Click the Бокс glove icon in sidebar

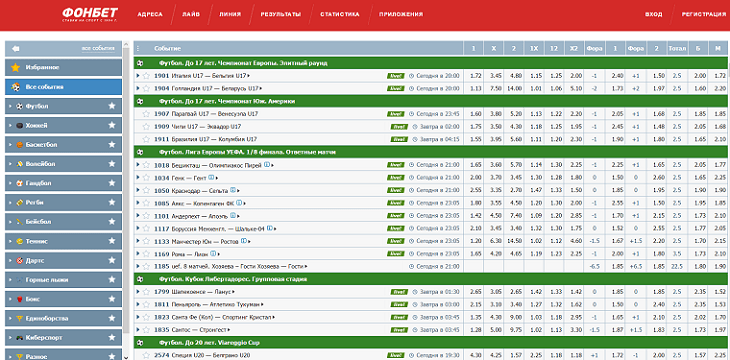click(x=20, y=299)
